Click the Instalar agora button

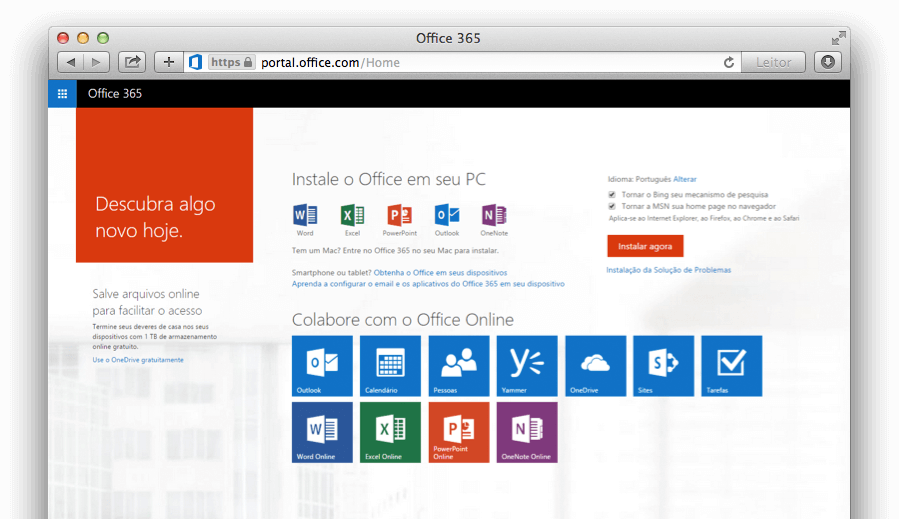[645, 246]
